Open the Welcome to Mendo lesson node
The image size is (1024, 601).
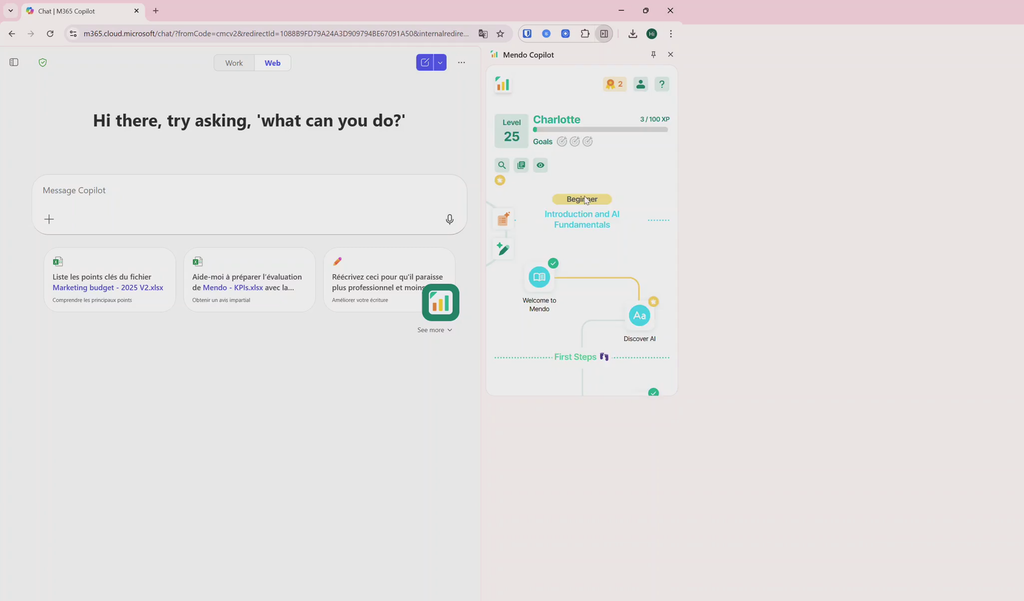539,277
